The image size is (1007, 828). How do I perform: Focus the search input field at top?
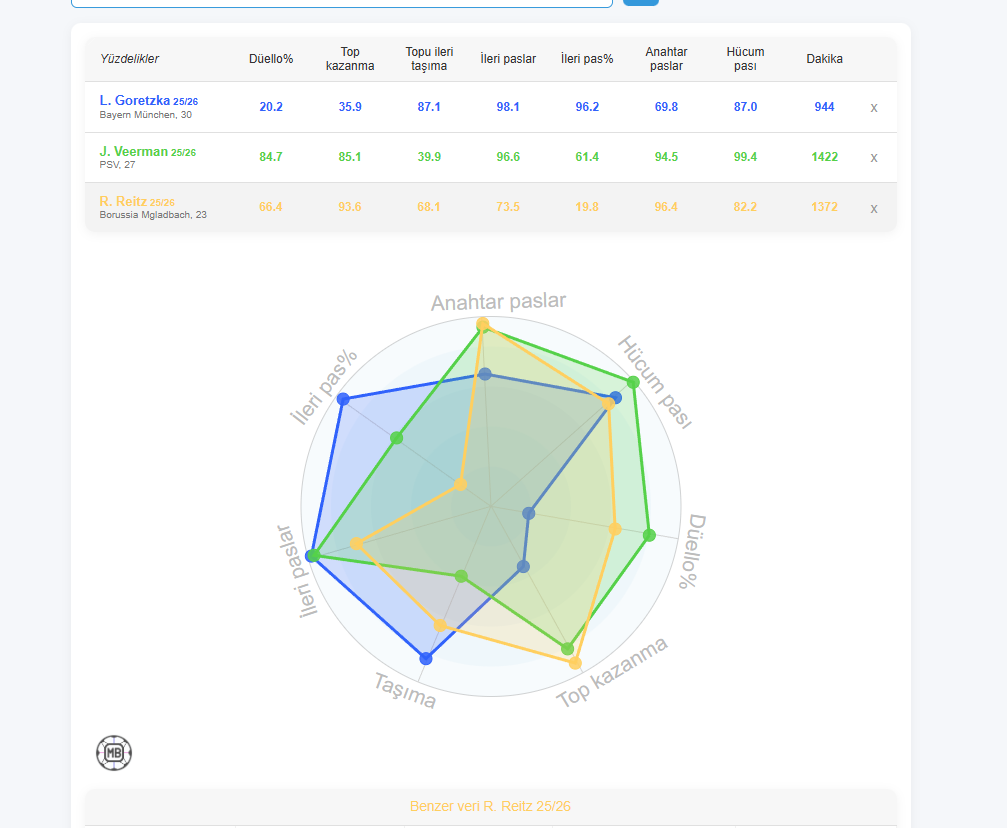pos(342,3)
